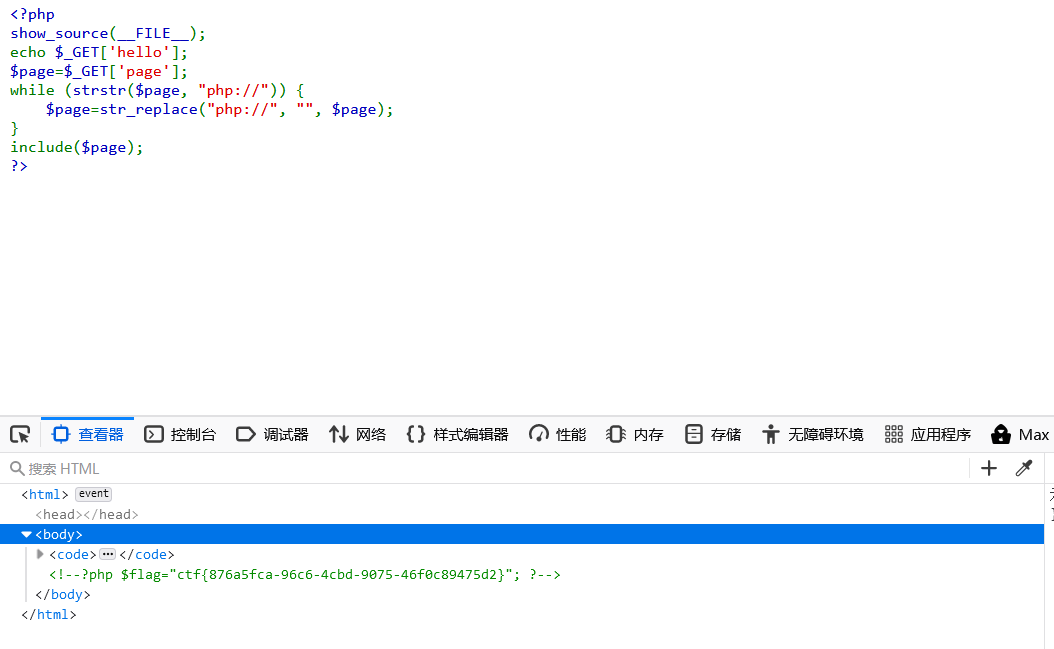The width and height of the screenshot is (1054, 649).
Task: Switch to the 存储 storage tab
Action: point(713,435)
